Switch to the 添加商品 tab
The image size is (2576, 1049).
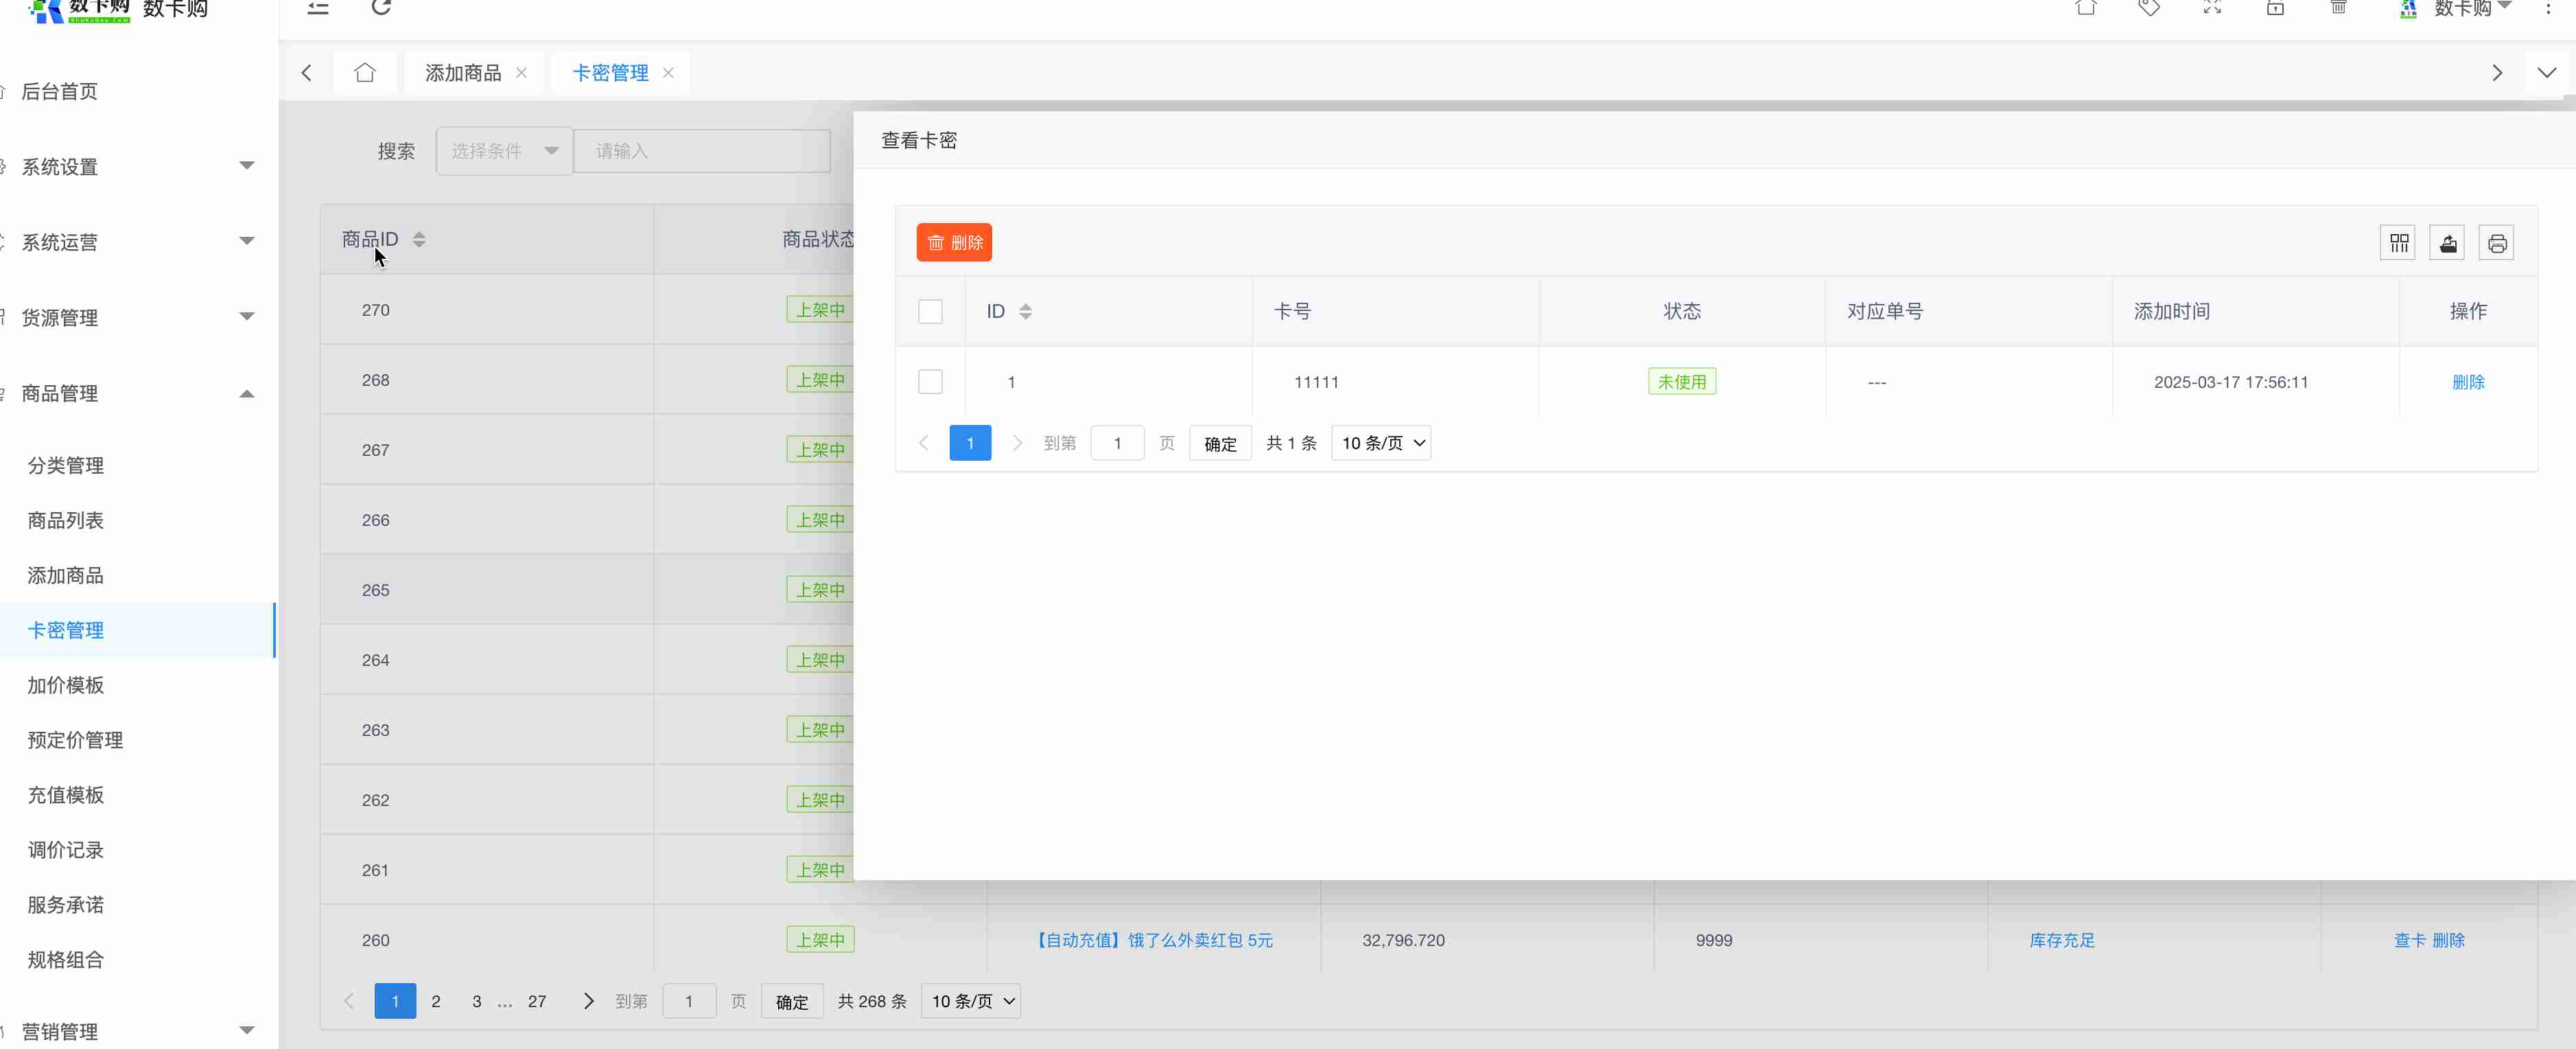coord(463,73)
